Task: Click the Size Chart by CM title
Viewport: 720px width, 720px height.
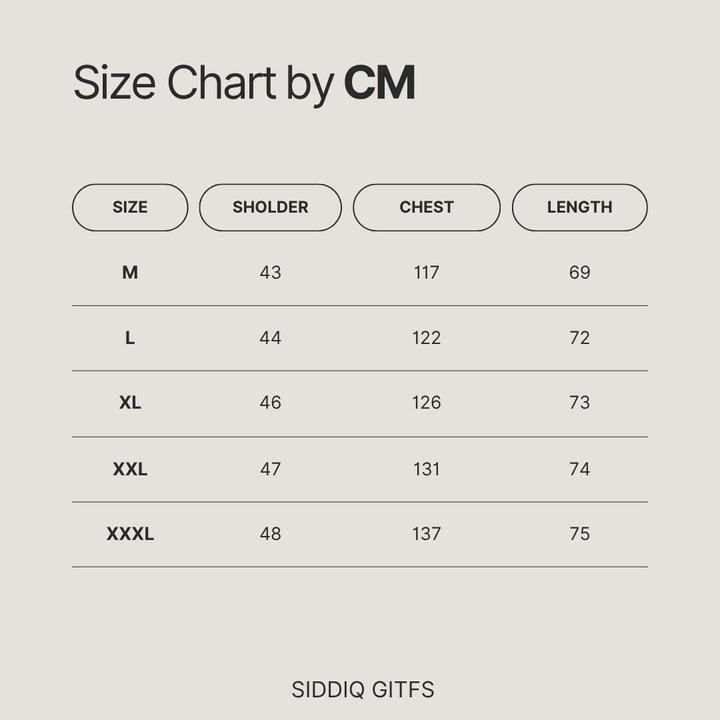Action: [x=244, y=83]
